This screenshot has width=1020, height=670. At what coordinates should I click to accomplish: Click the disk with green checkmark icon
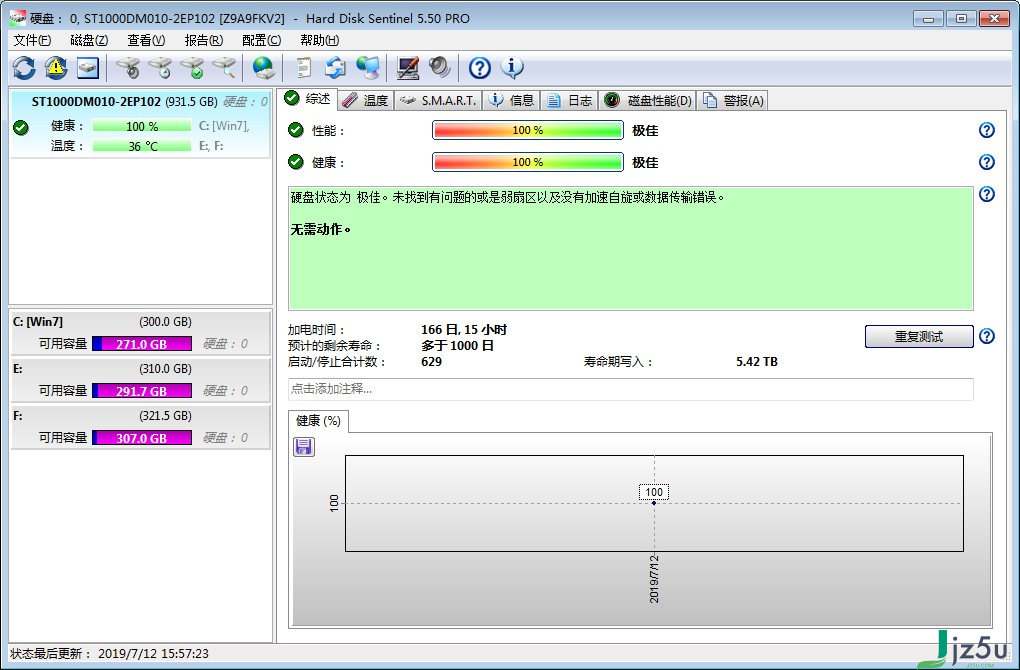[193, 68]
